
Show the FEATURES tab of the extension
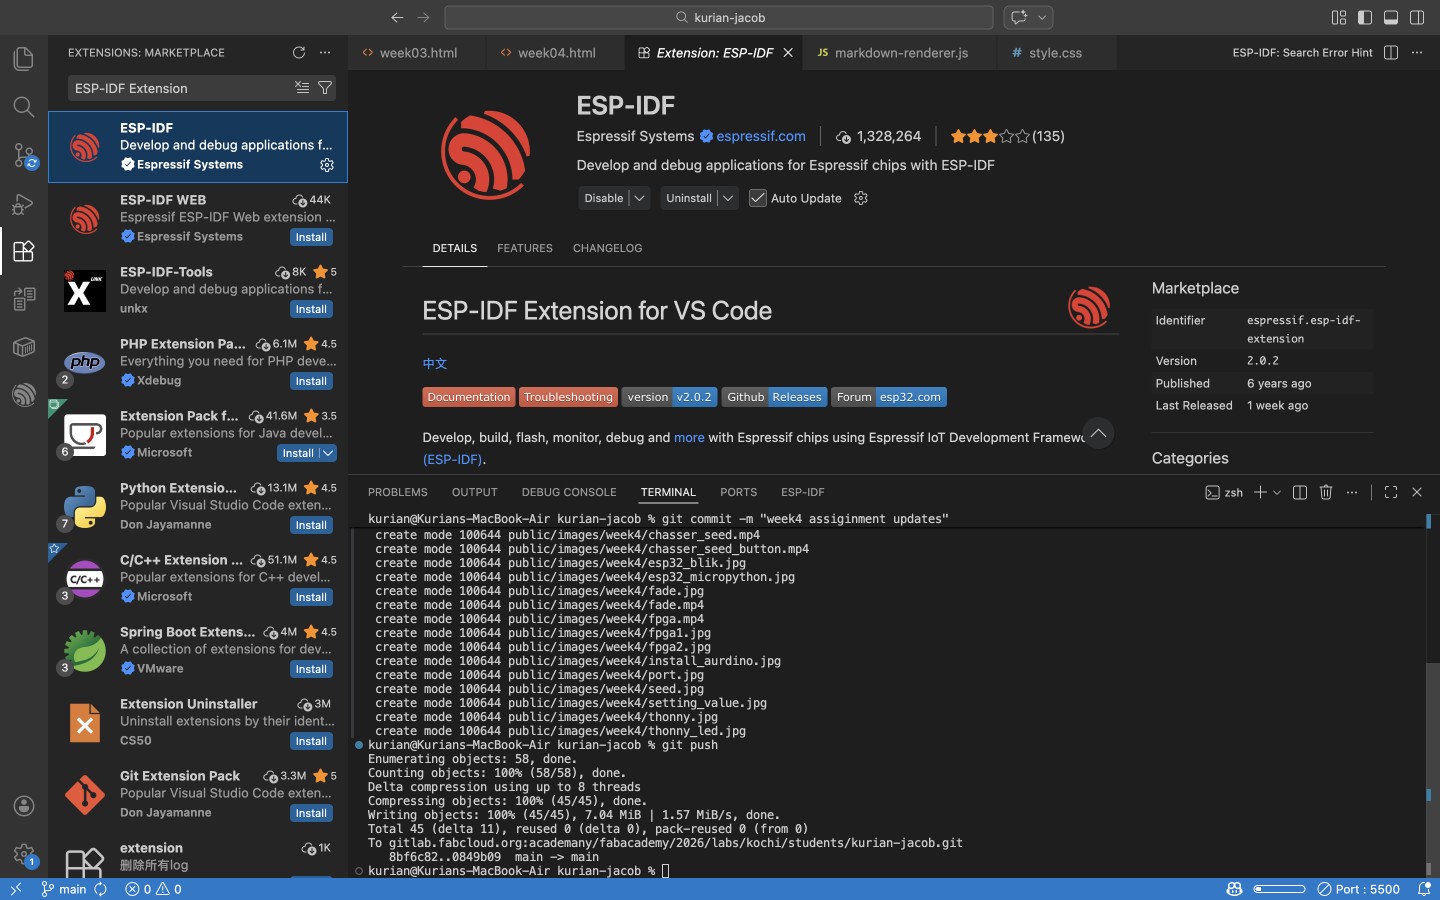click(x=525, y=248)
